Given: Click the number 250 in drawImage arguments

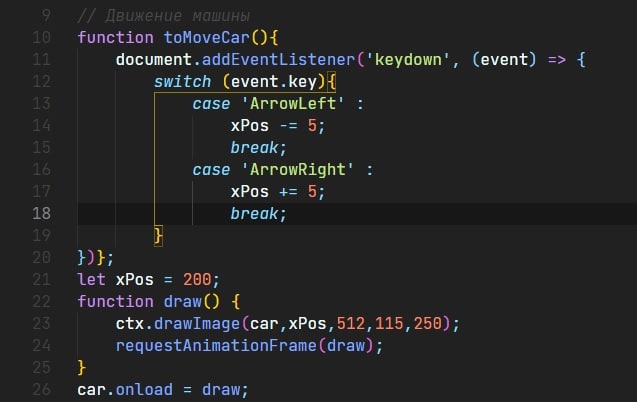Looking at the screenshot, I should click(428, 324).
